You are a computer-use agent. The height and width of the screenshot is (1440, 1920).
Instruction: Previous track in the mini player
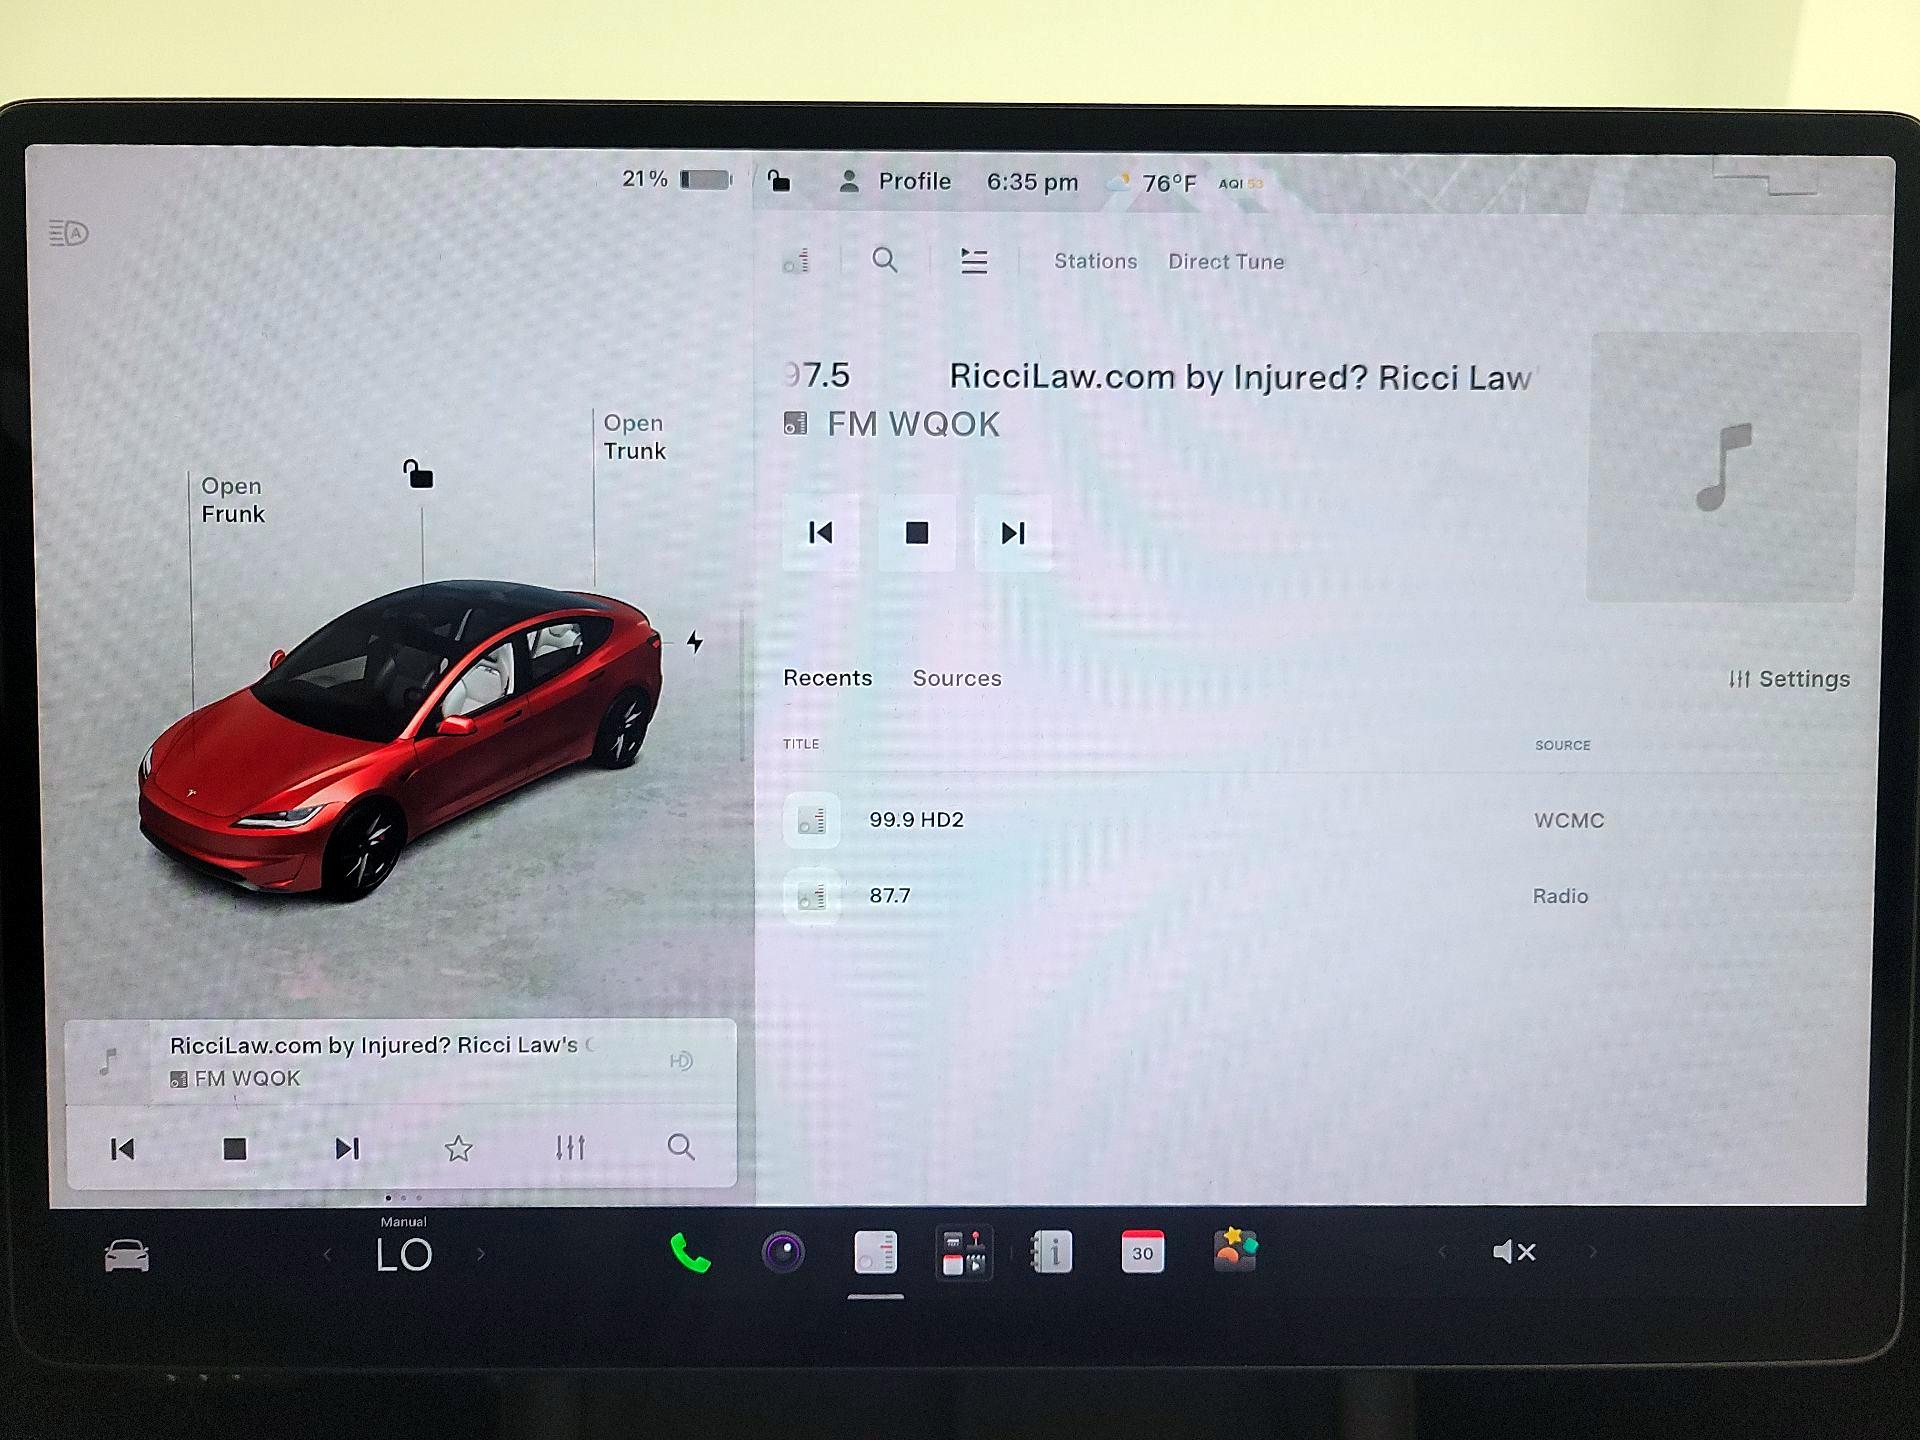point(122,1149)
